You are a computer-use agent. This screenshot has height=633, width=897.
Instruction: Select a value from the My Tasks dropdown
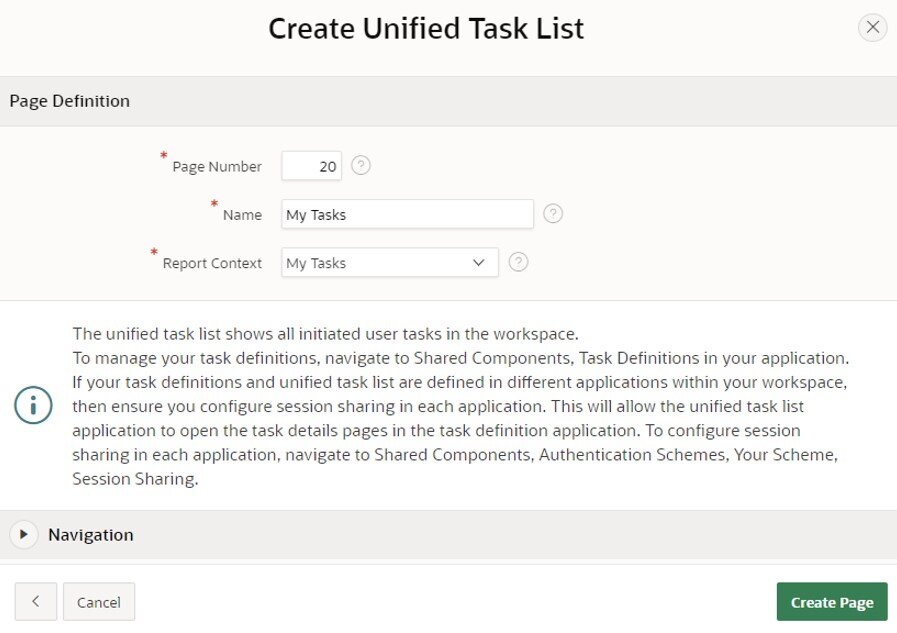(x=390, y=262)
